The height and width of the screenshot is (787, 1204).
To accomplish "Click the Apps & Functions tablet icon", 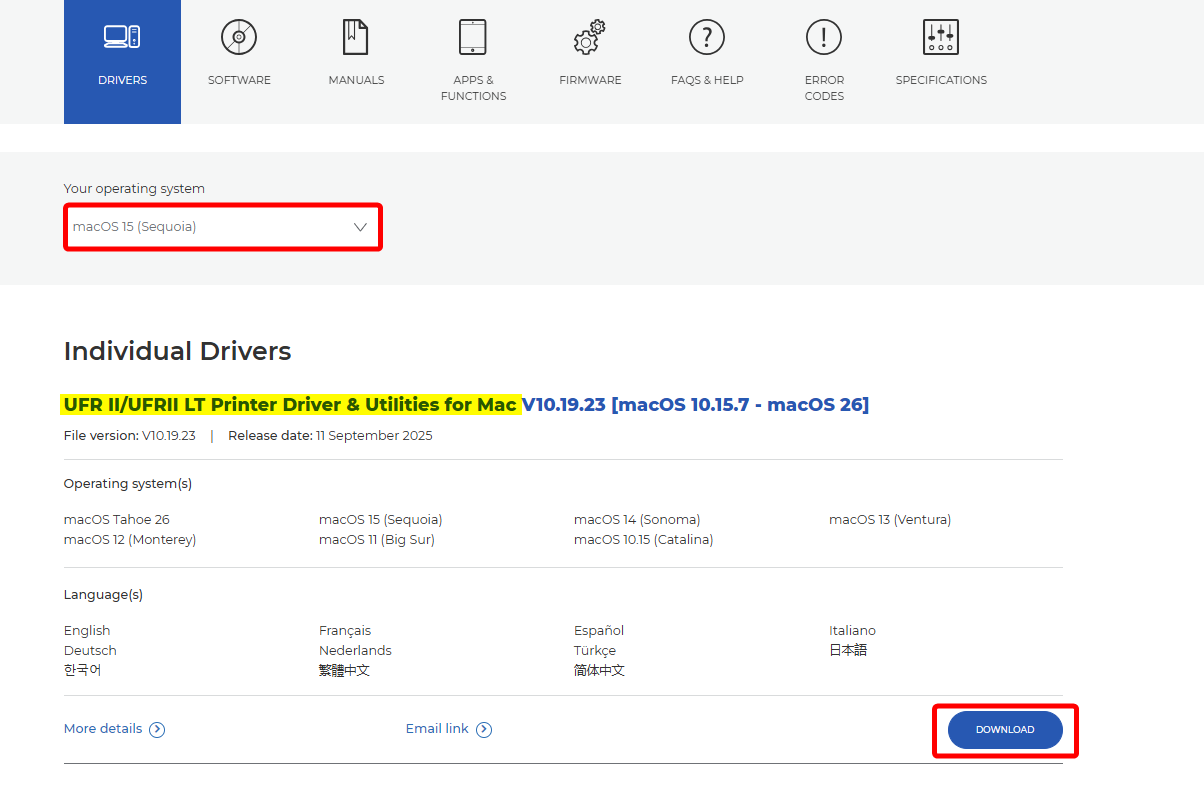I will click(x=473, y=37).
